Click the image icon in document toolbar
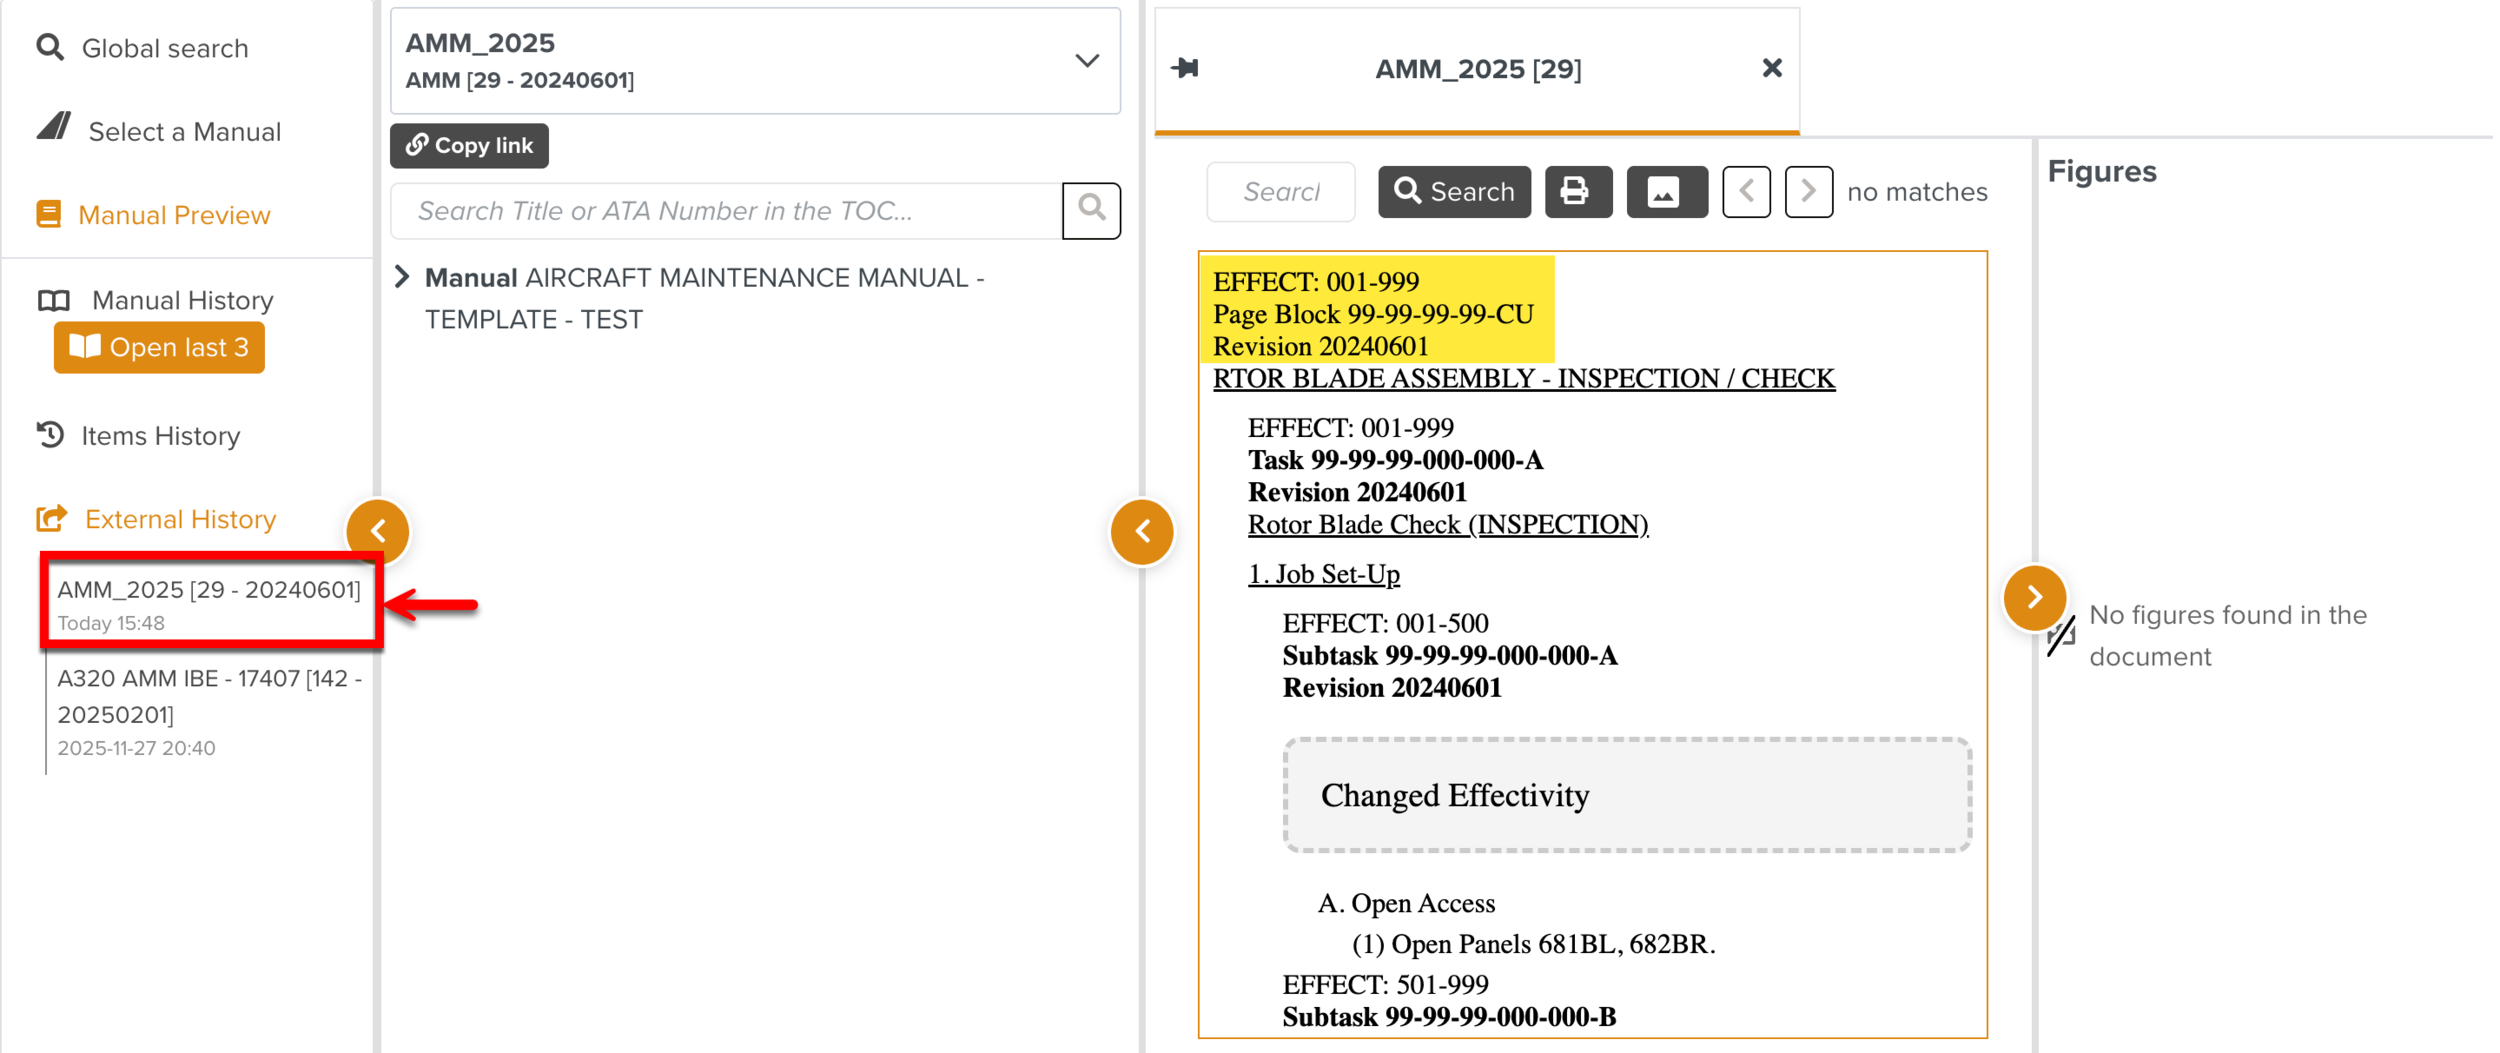The height and width of the screenshot is (1053, 2500). tap(1665, 191)
